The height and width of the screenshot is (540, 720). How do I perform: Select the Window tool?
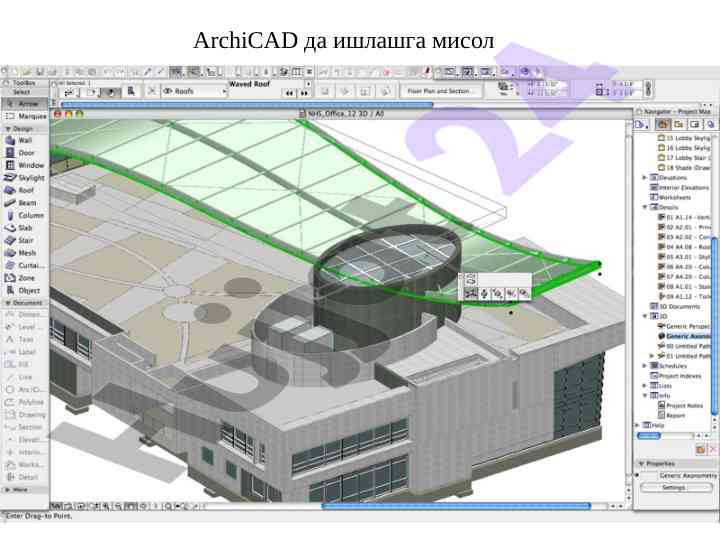click(x=24, y=165)
